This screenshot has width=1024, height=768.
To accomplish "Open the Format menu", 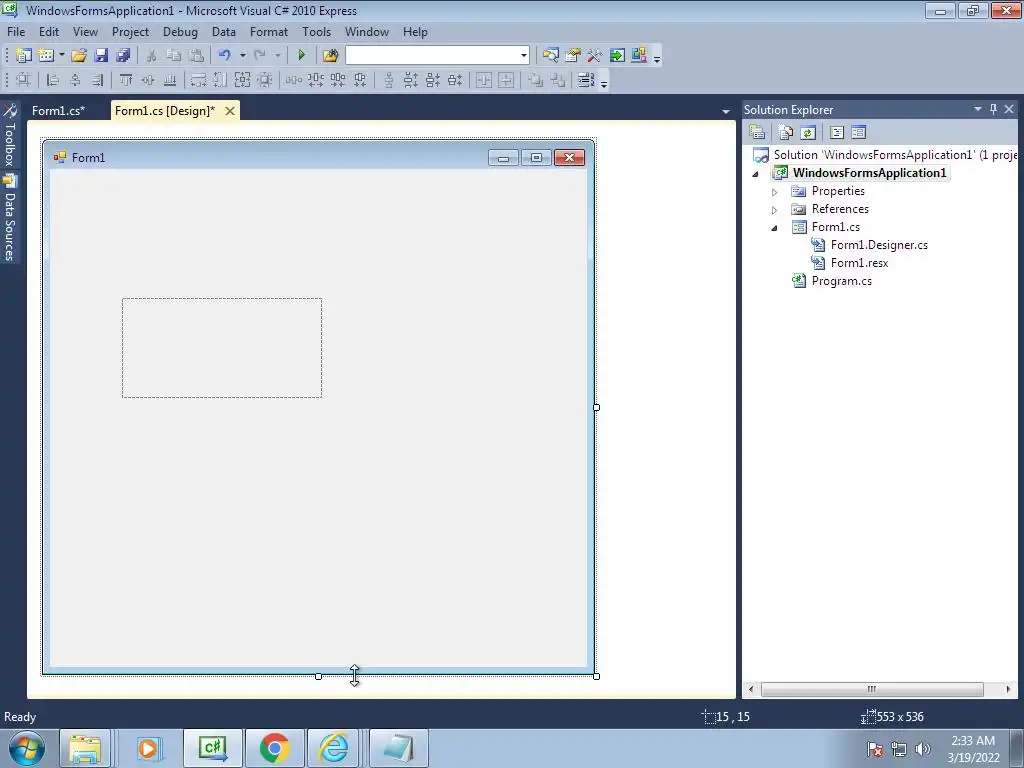I will (268, 32).
